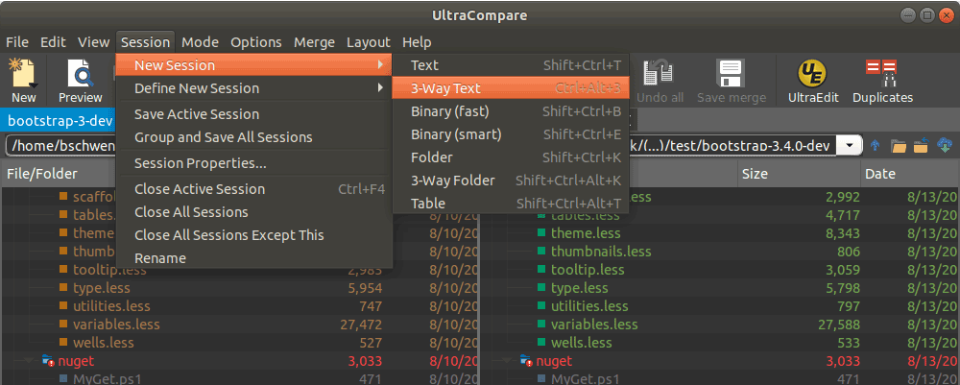Open the File menu
Screen dimensions: 960x385
[17, 42]
